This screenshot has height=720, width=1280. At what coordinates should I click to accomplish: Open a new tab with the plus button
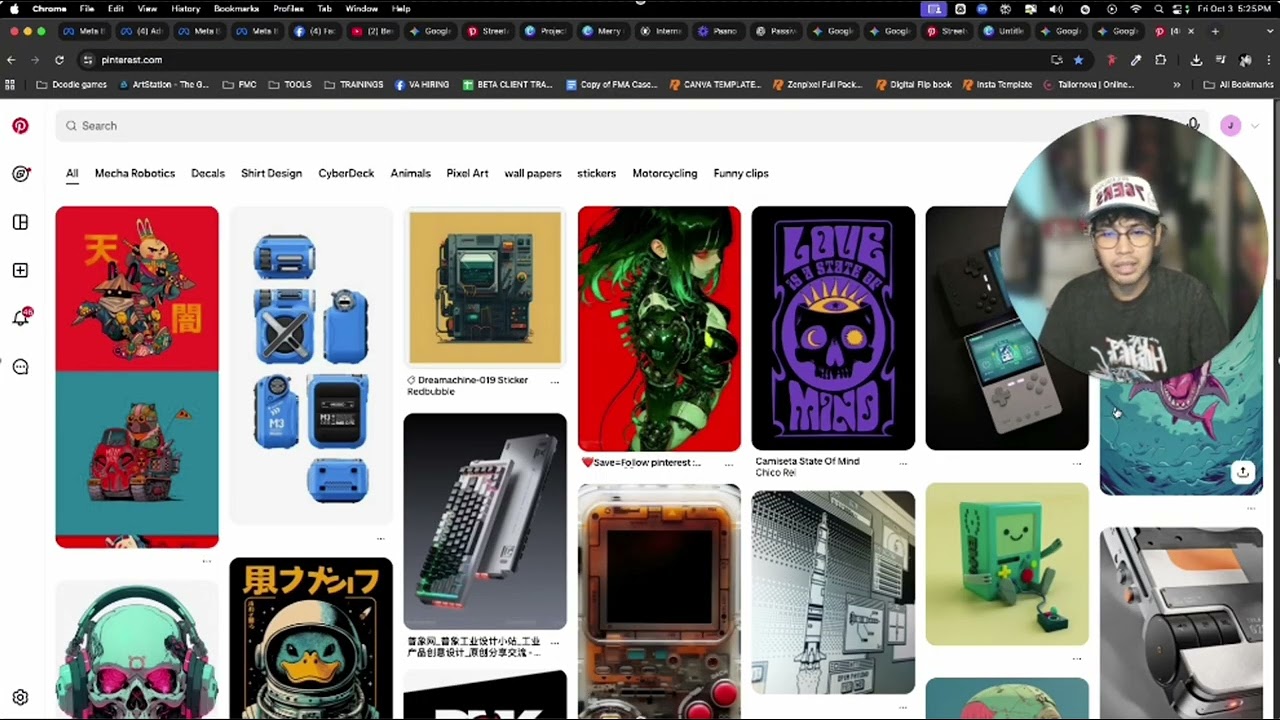coord(1215,31)
